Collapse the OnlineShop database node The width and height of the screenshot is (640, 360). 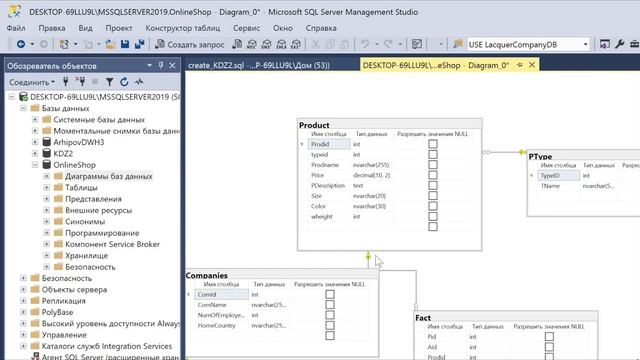(x=35, y=165)
